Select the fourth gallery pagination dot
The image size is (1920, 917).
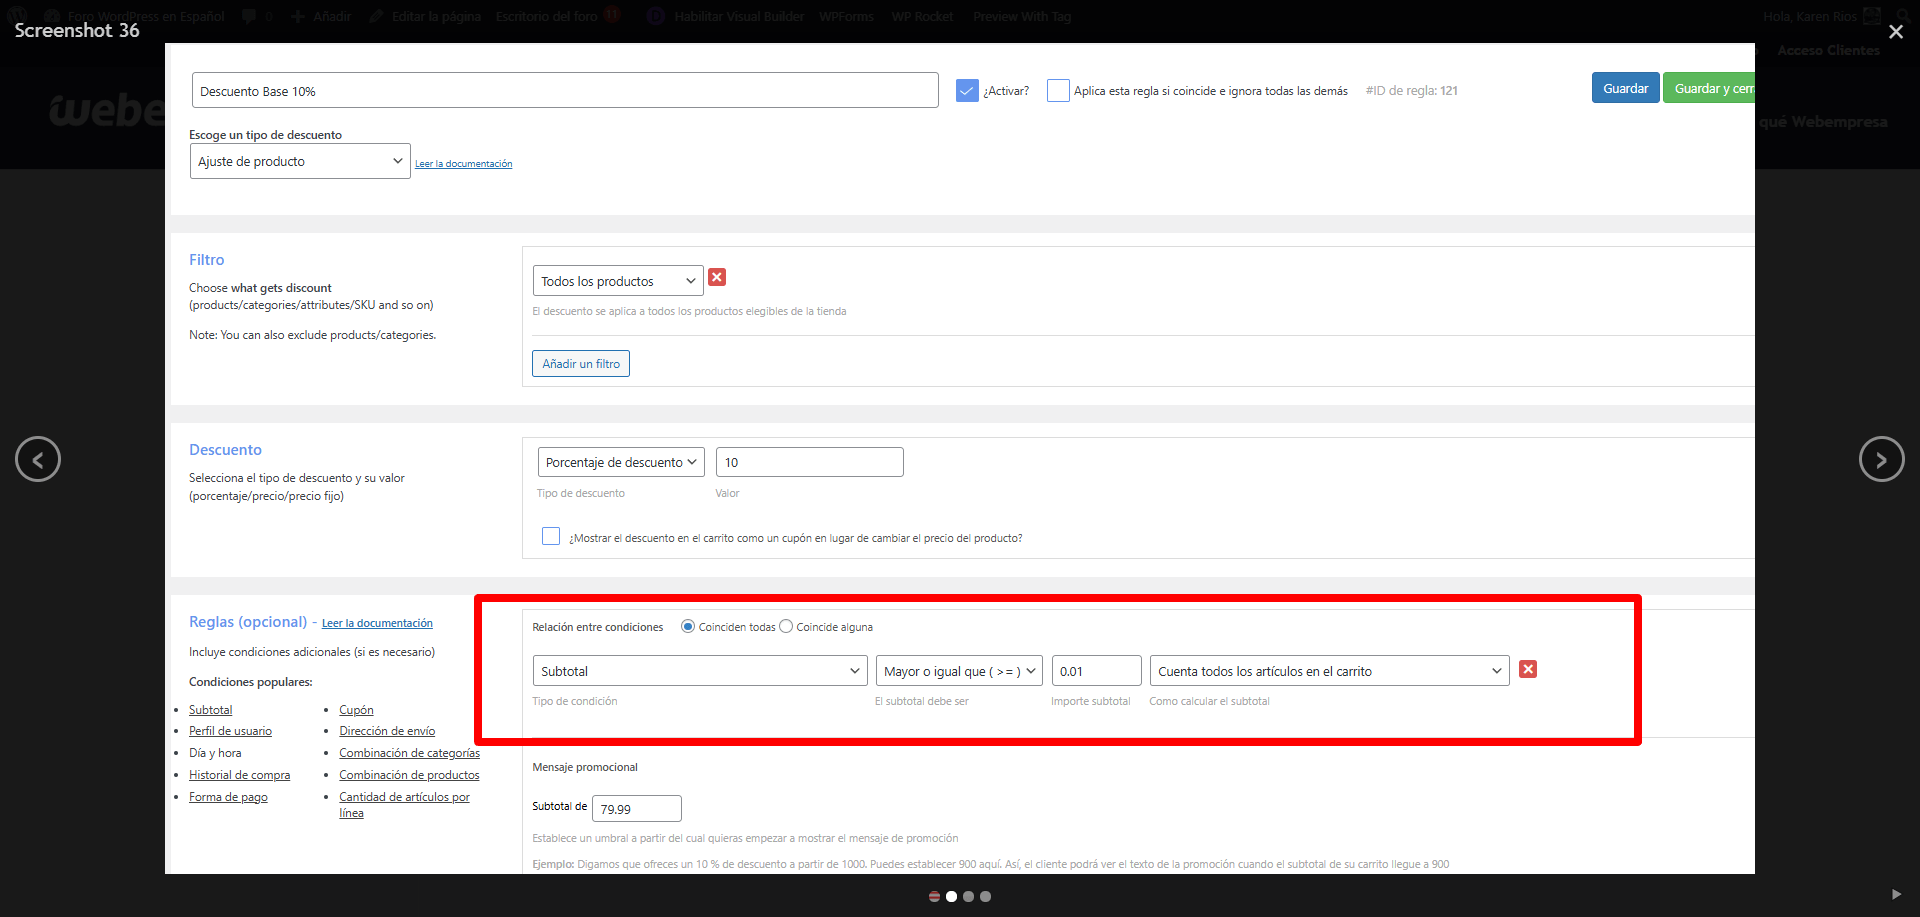[x=985, y=897]
